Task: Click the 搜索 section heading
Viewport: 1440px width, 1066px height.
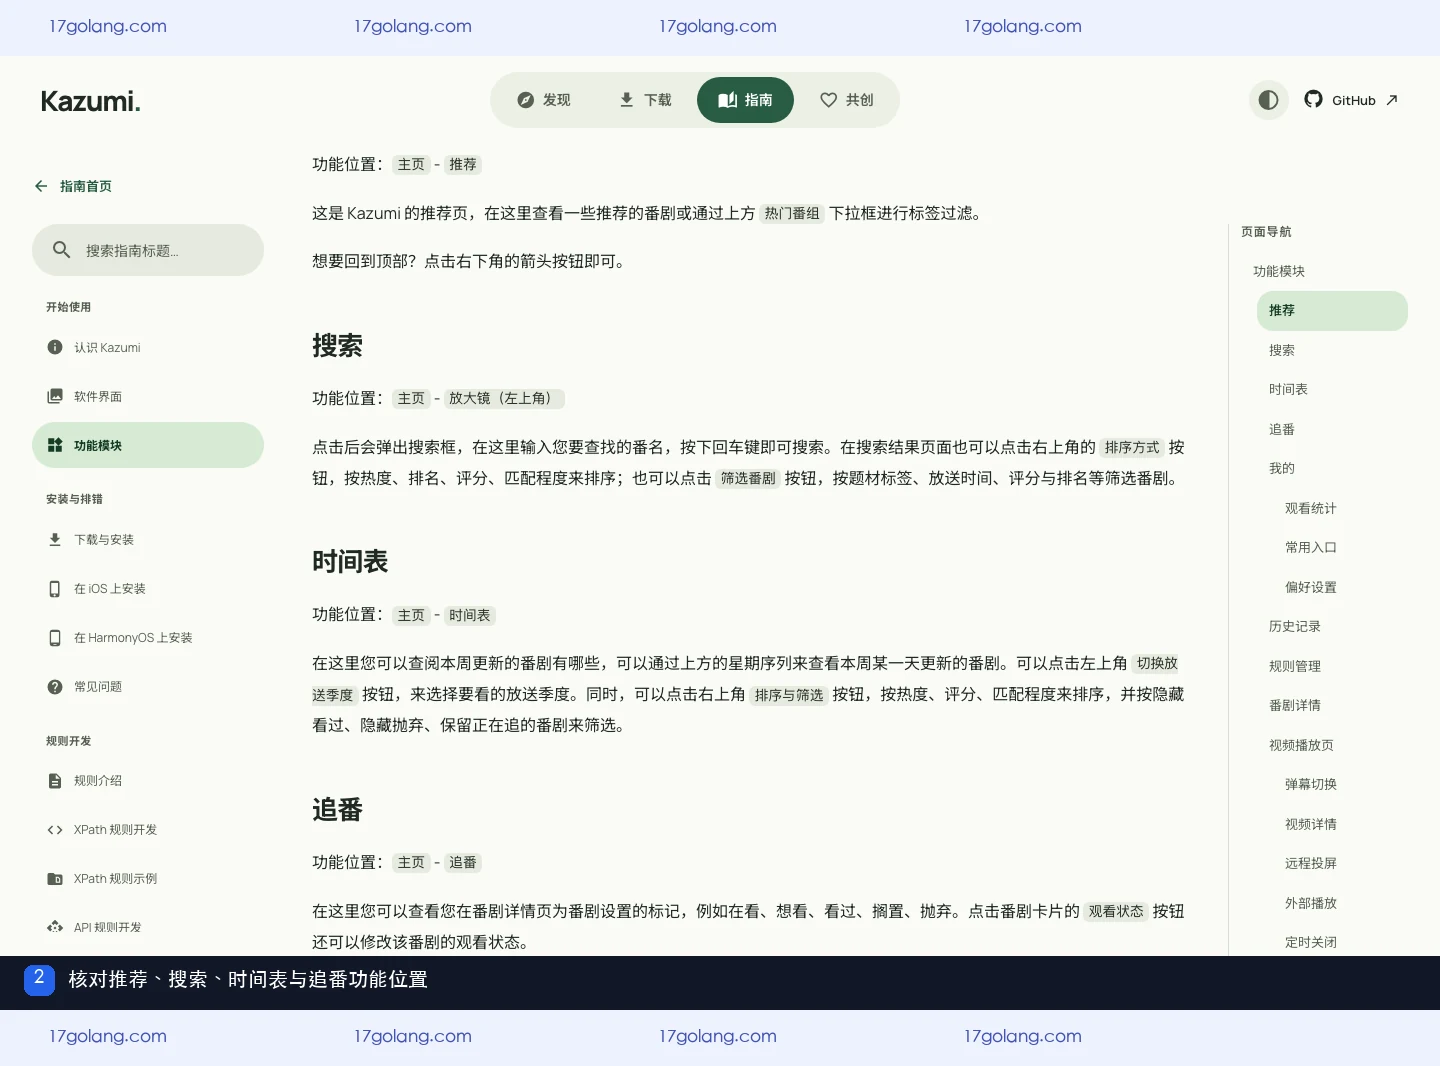Action: [x=337, y=346]
